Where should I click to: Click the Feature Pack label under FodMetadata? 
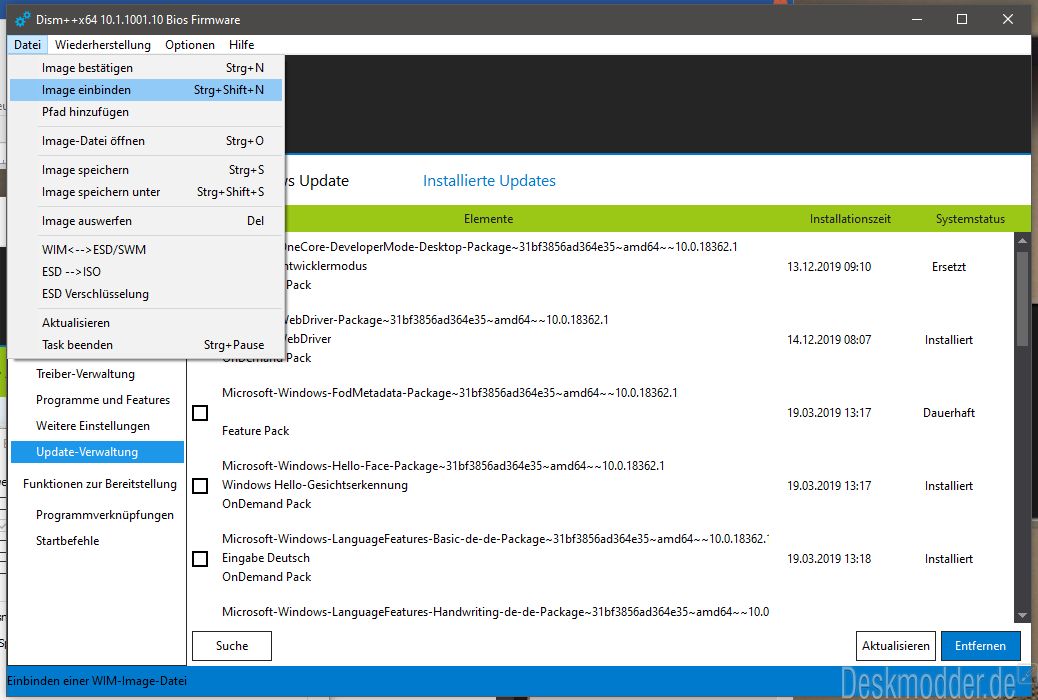tap(256, 431)
